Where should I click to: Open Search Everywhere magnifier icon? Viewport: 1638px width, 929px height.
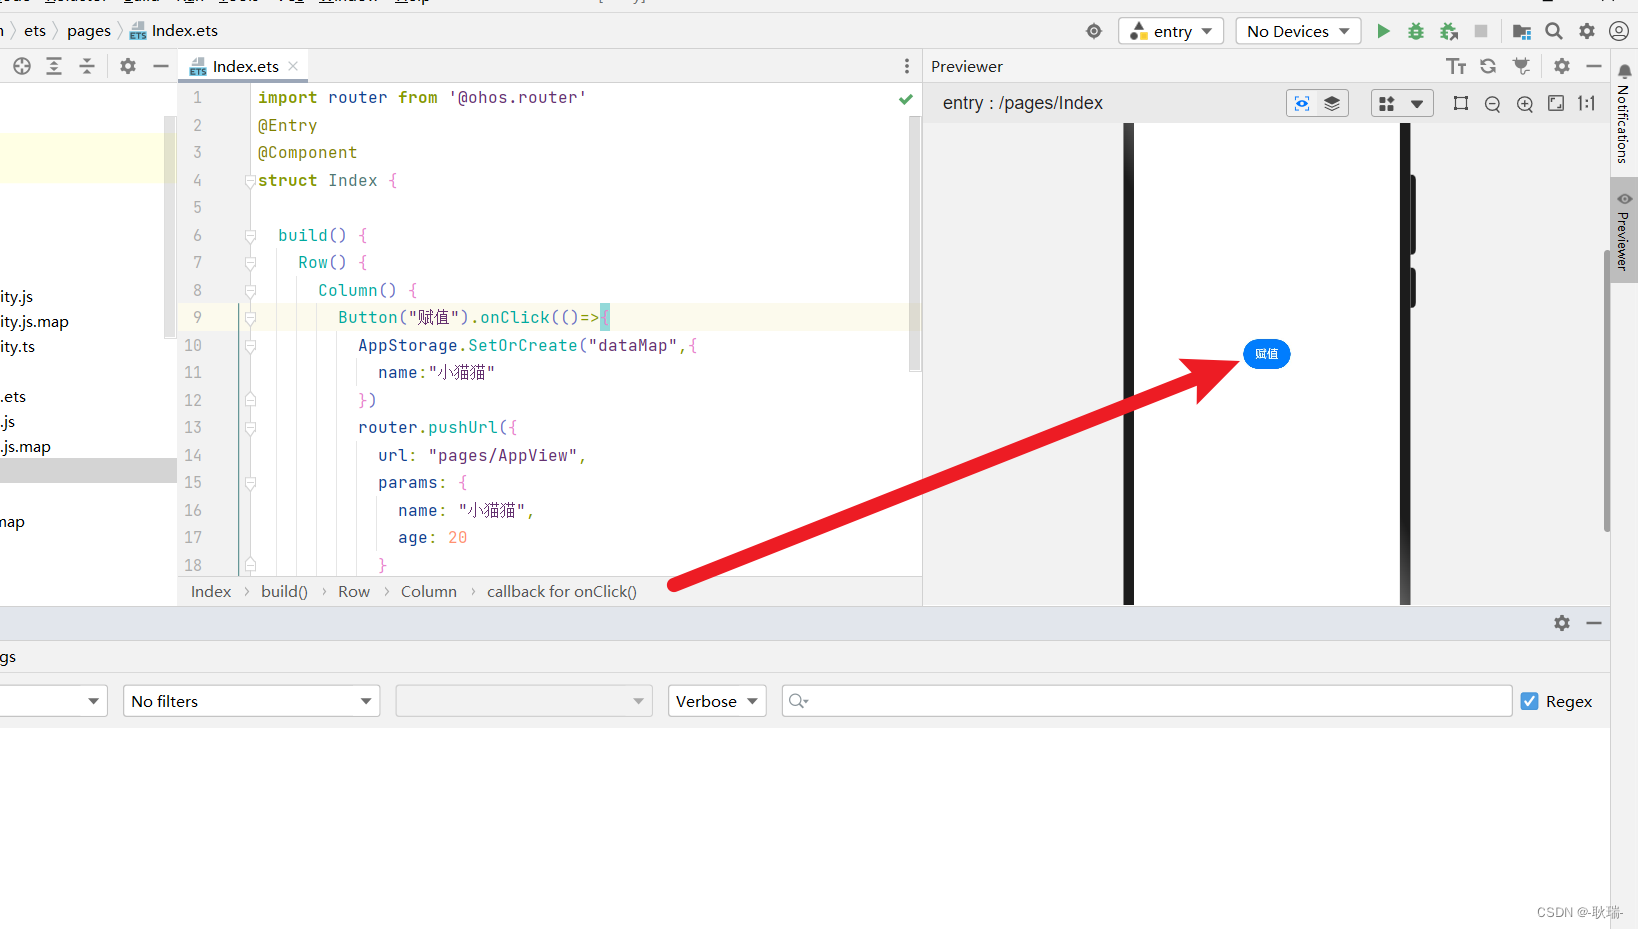tap(1554, 31)
